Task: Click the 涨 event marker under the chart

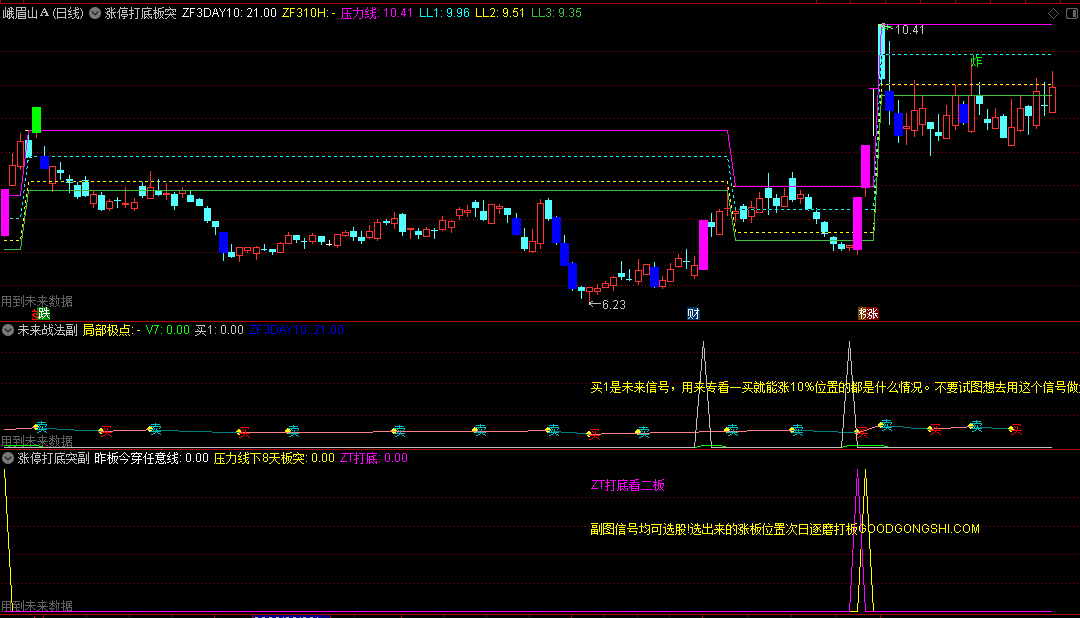Action: click(x=871, y=313)
